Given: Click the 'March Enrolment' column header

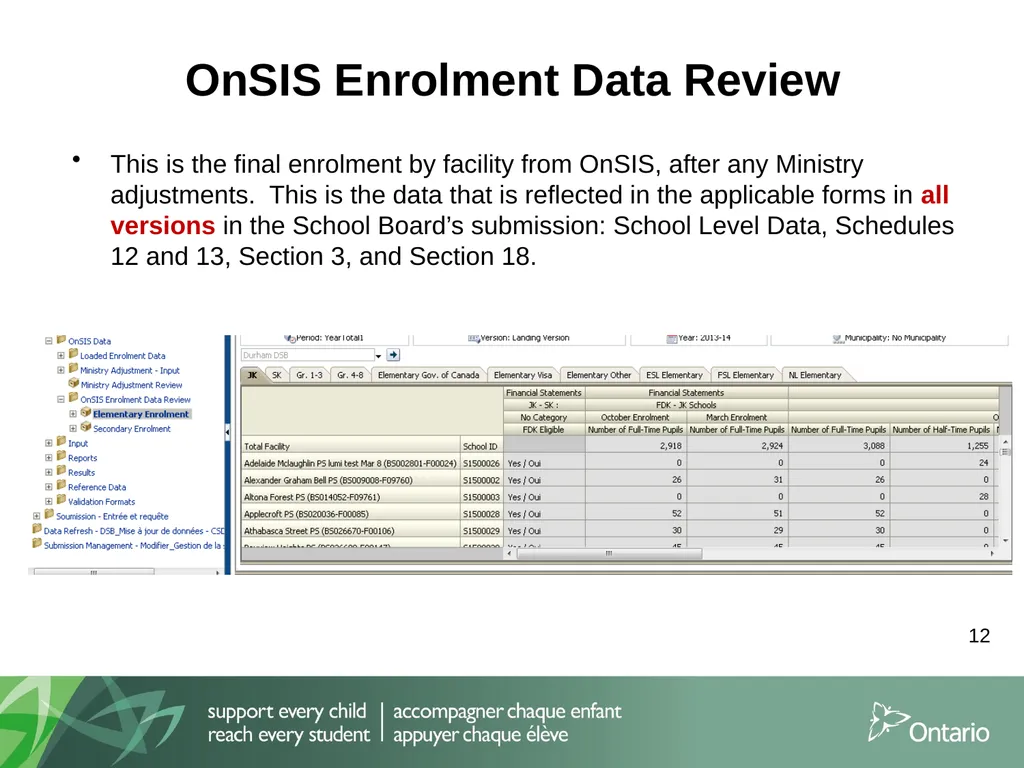Looking at the screenshot, I should pos(737,417).
